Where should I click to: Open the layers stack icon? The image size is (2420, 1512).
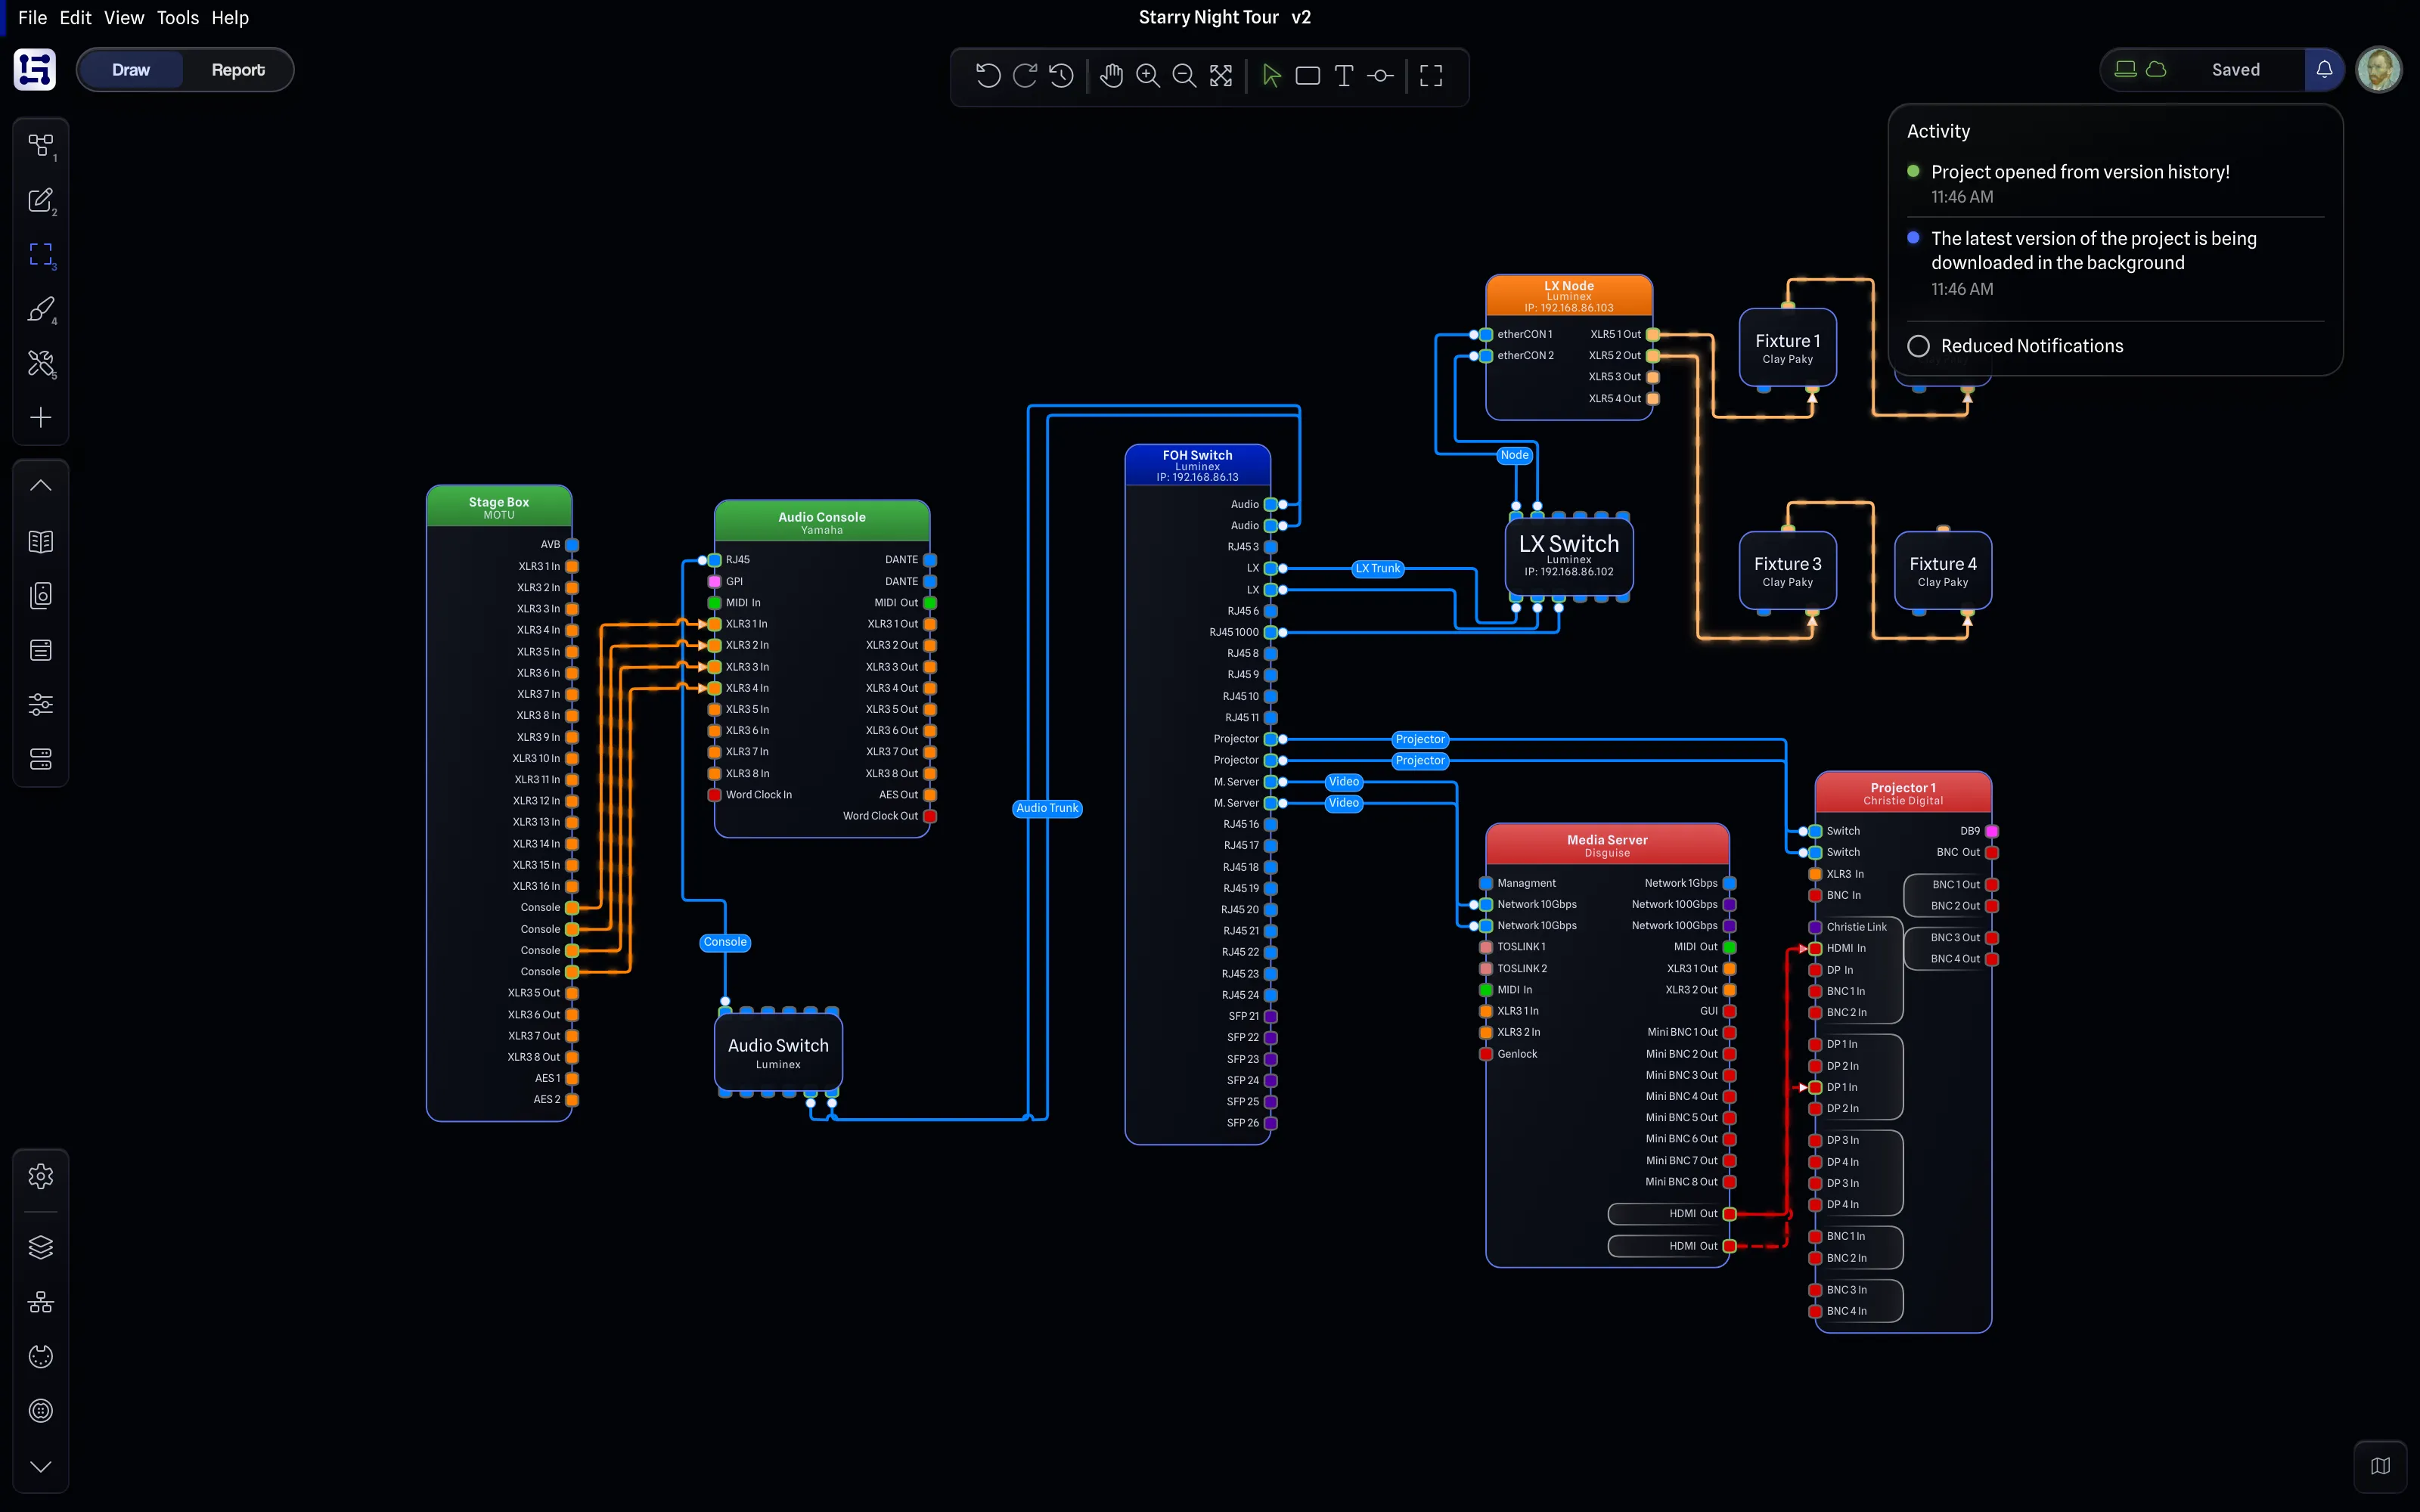pos(41,1247)
